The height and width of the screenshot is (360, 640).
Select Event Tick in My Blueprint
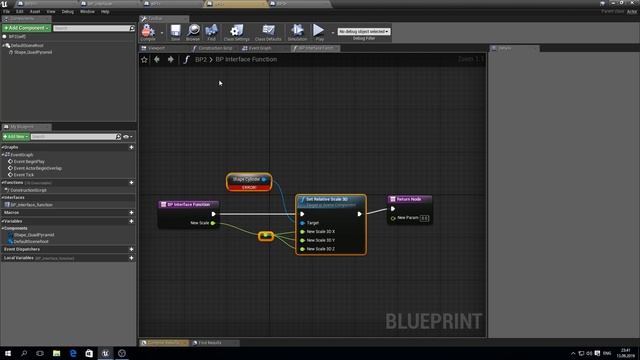tap(24, 175)
